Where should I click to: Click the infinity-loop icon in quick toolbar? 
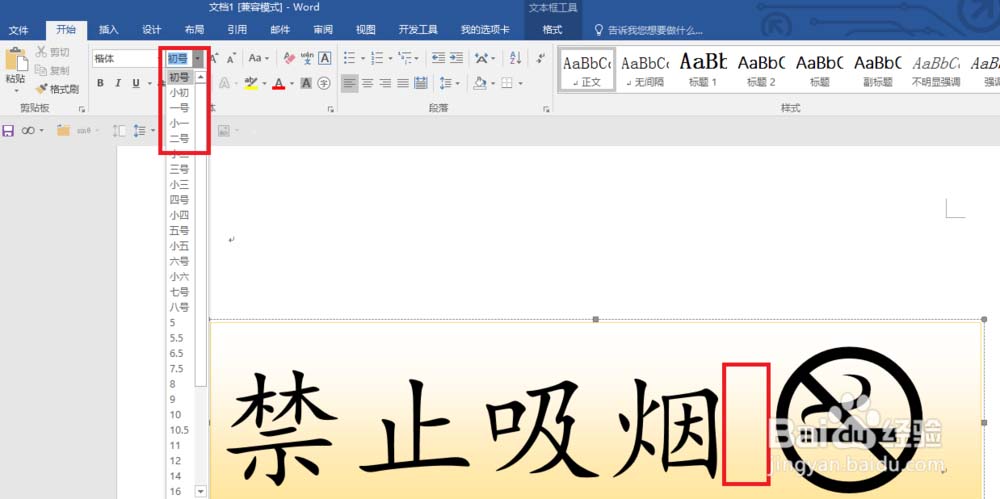28,130
